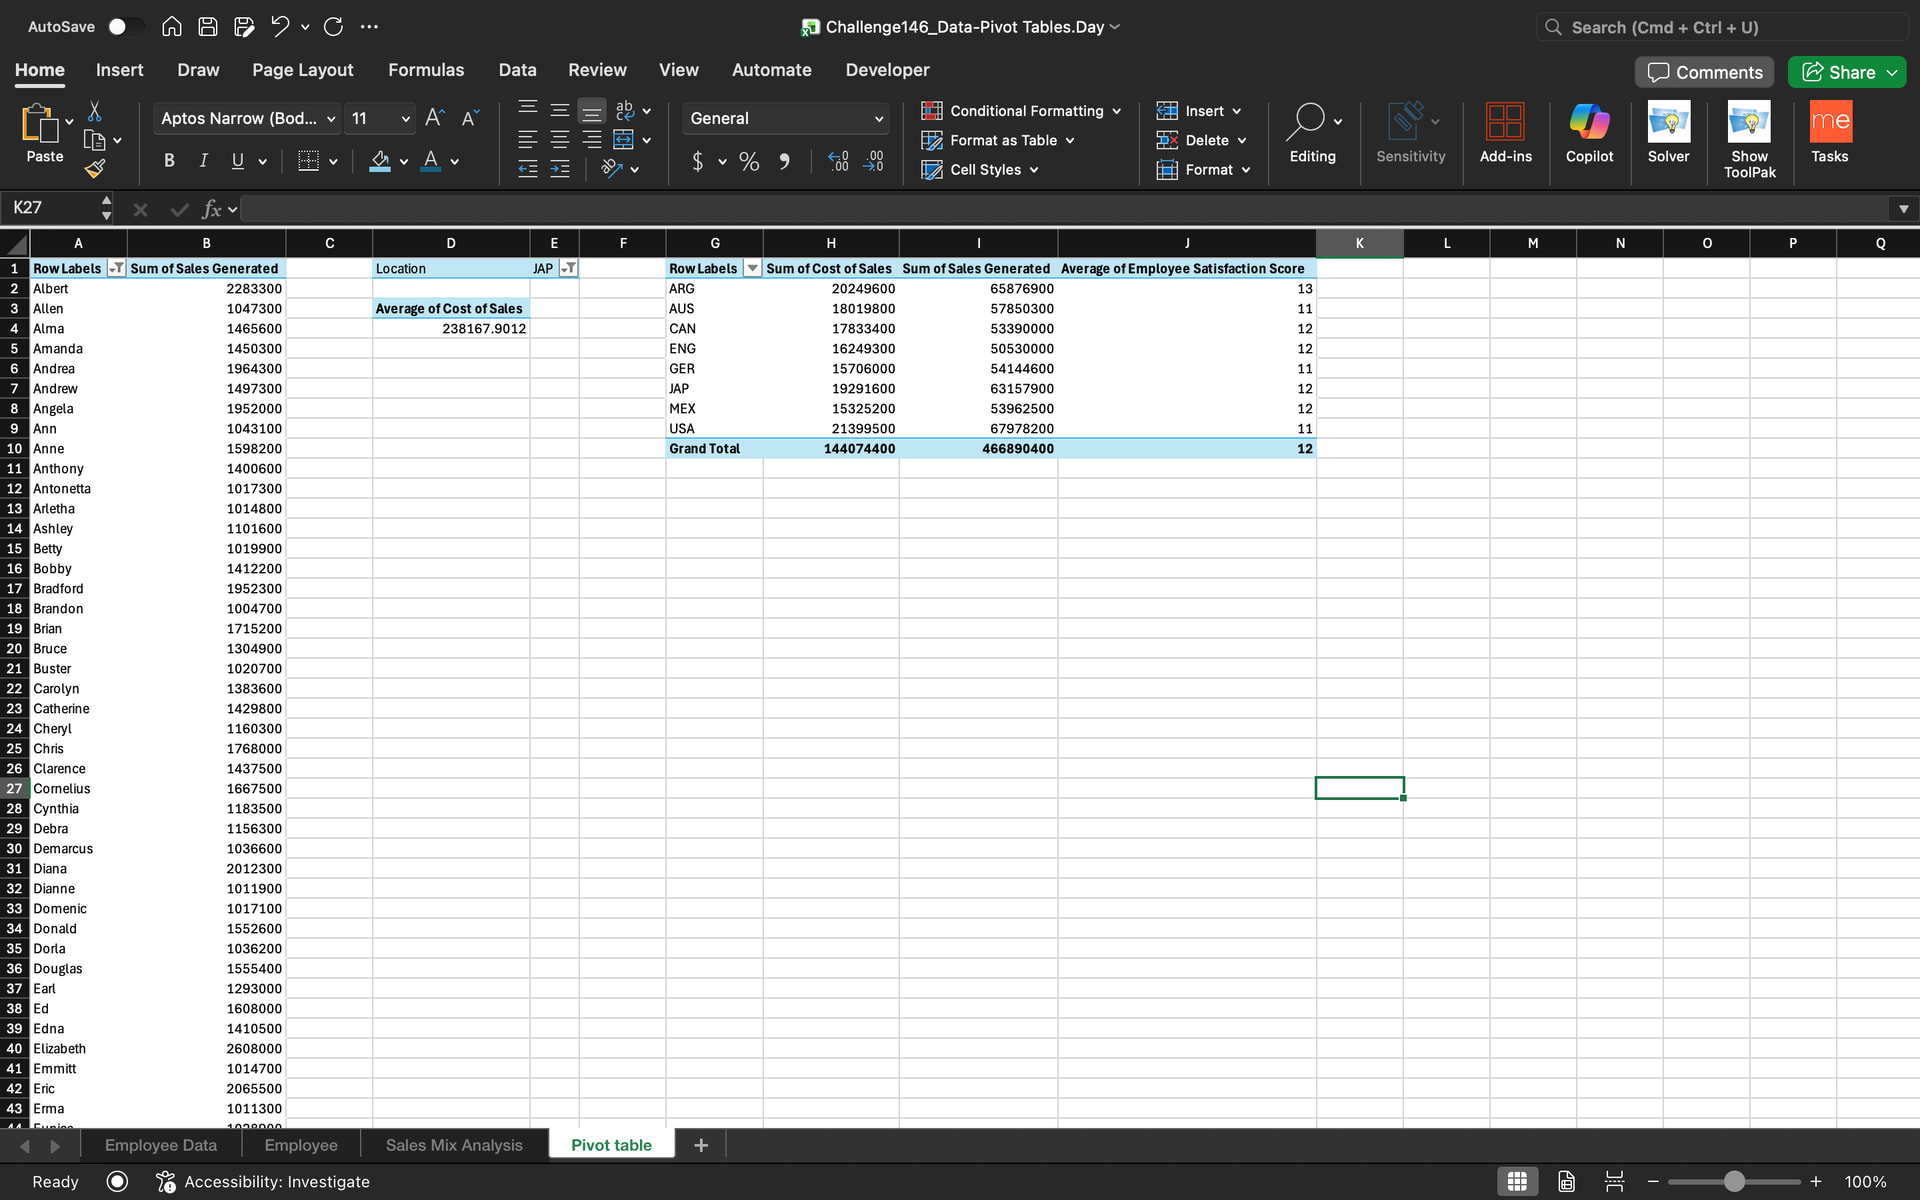Screen dimensions: 1920x1200
Task: Expand the General number format dropdown
Action: pyautogui.click(x=878, y=119)
